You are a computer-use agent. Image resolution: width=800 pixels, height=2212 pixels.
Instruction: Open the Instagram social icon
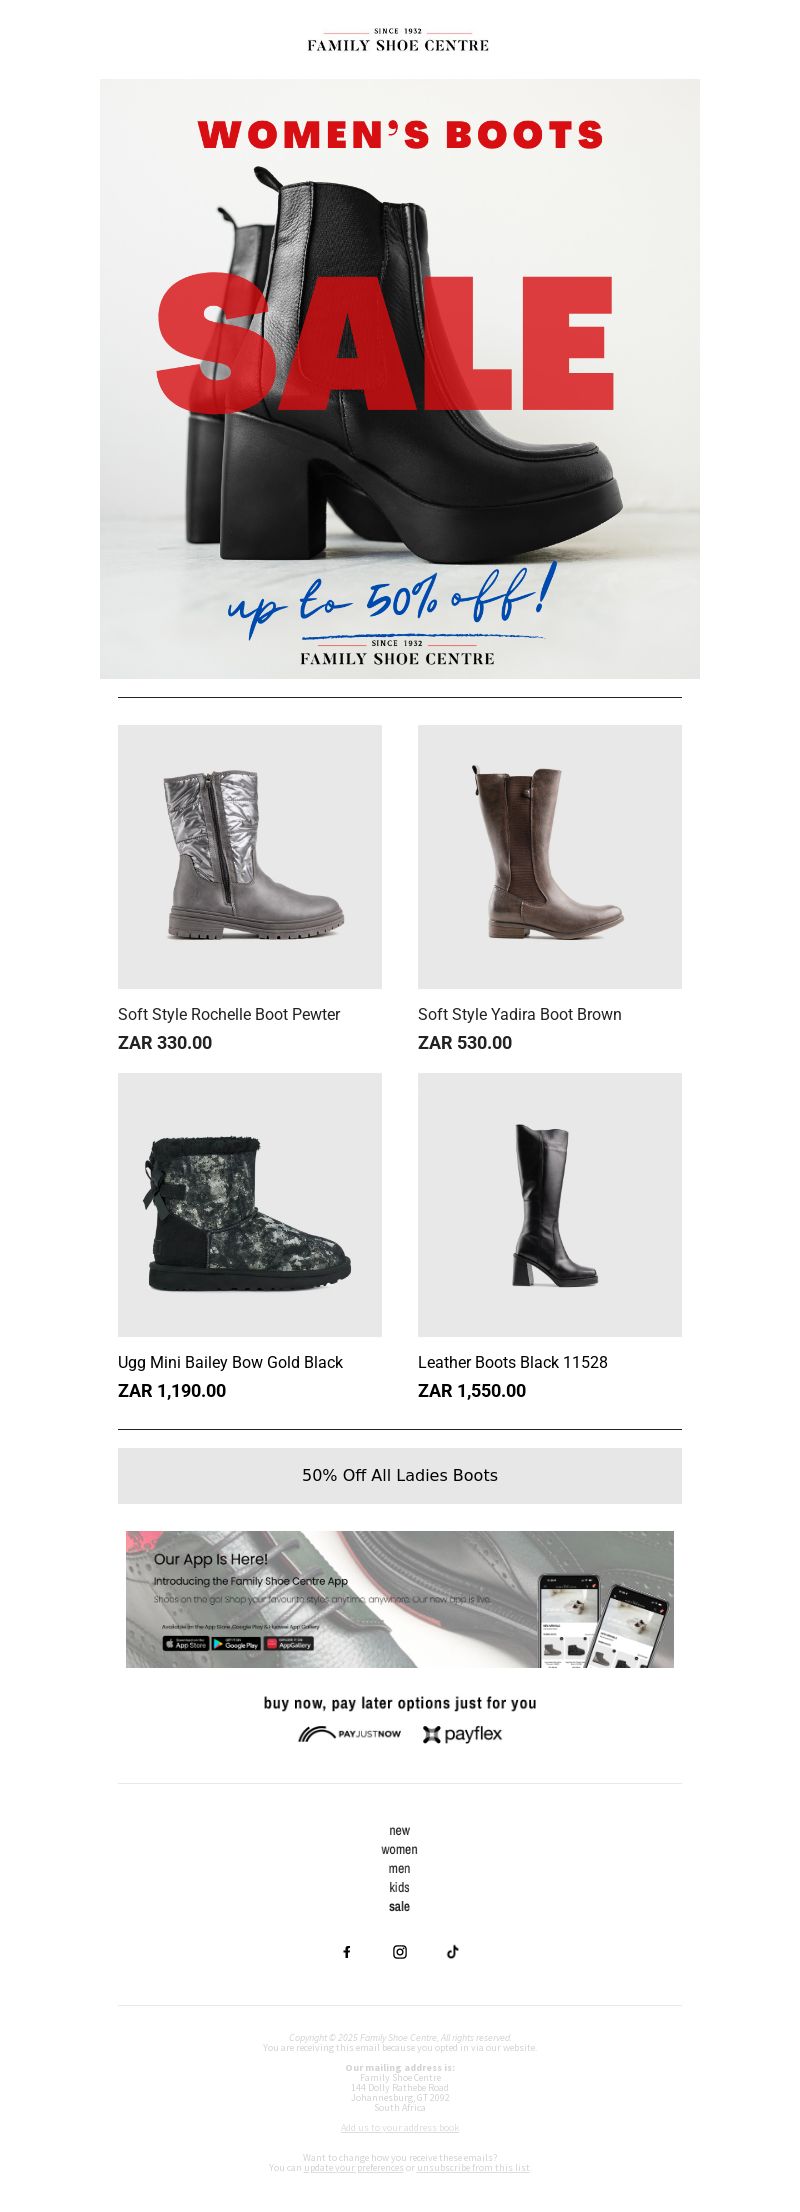(400, 1952)
